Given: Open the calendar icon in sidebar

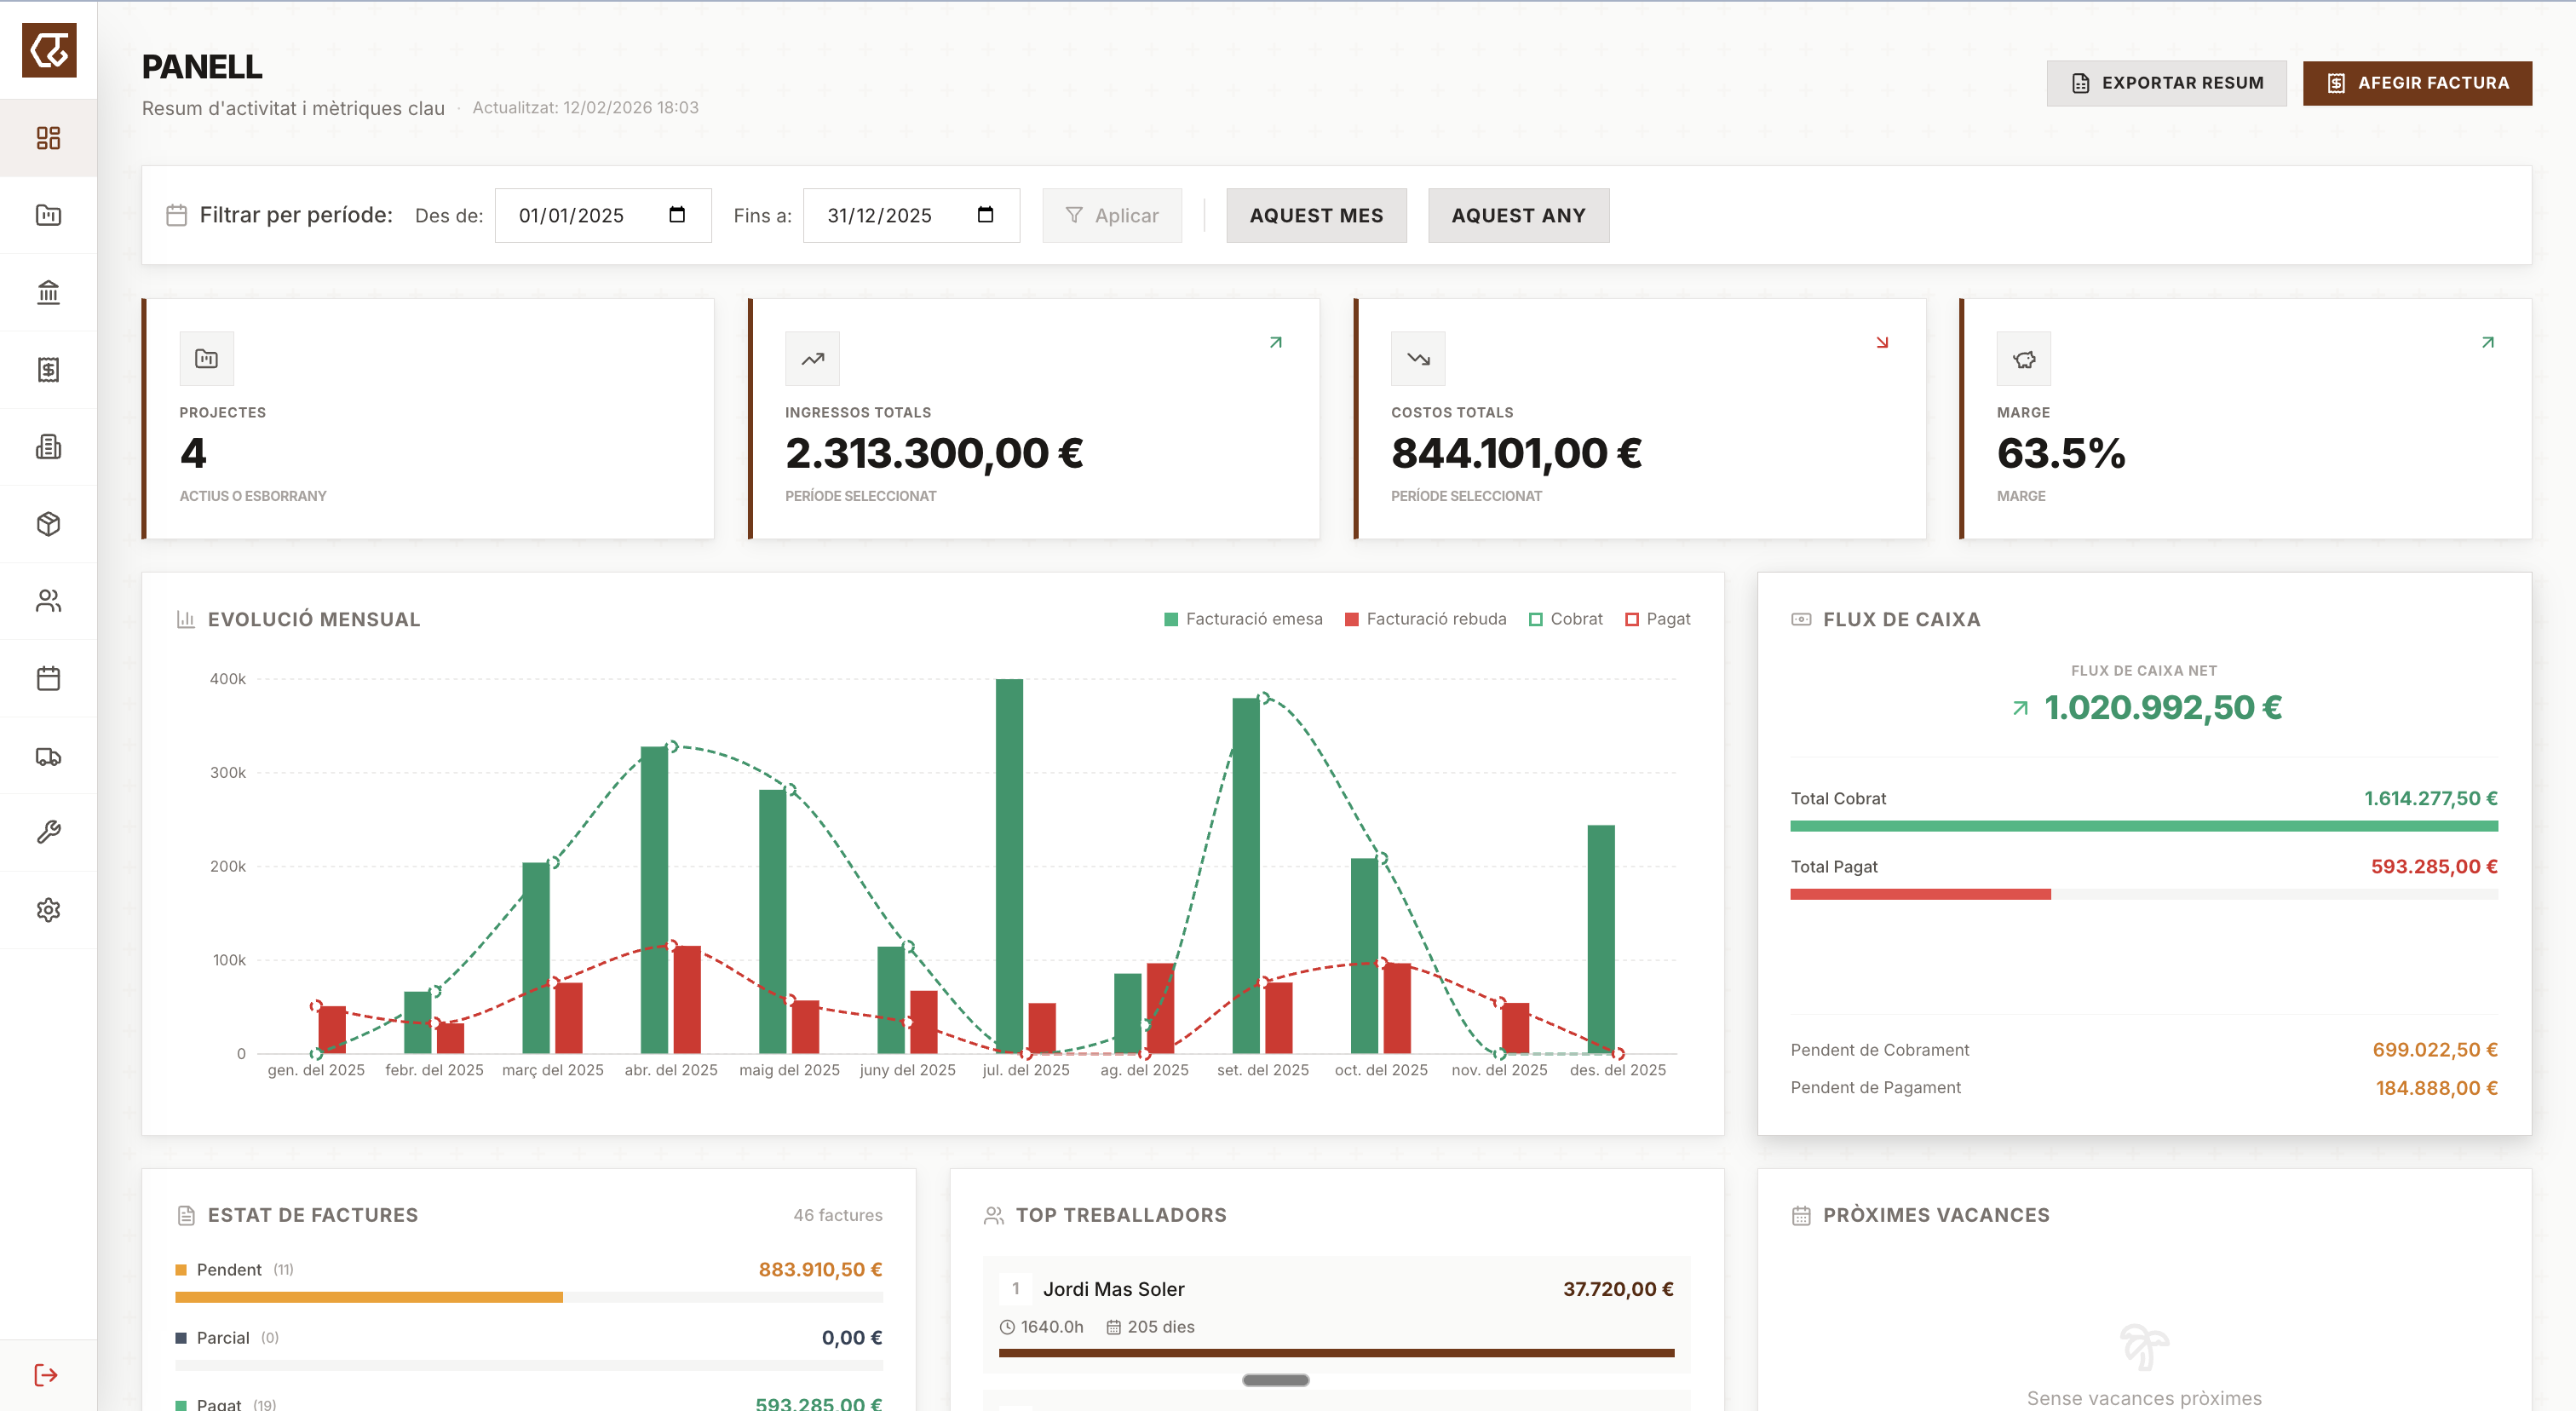Looking at the screenshot, I should pos(48,678).
